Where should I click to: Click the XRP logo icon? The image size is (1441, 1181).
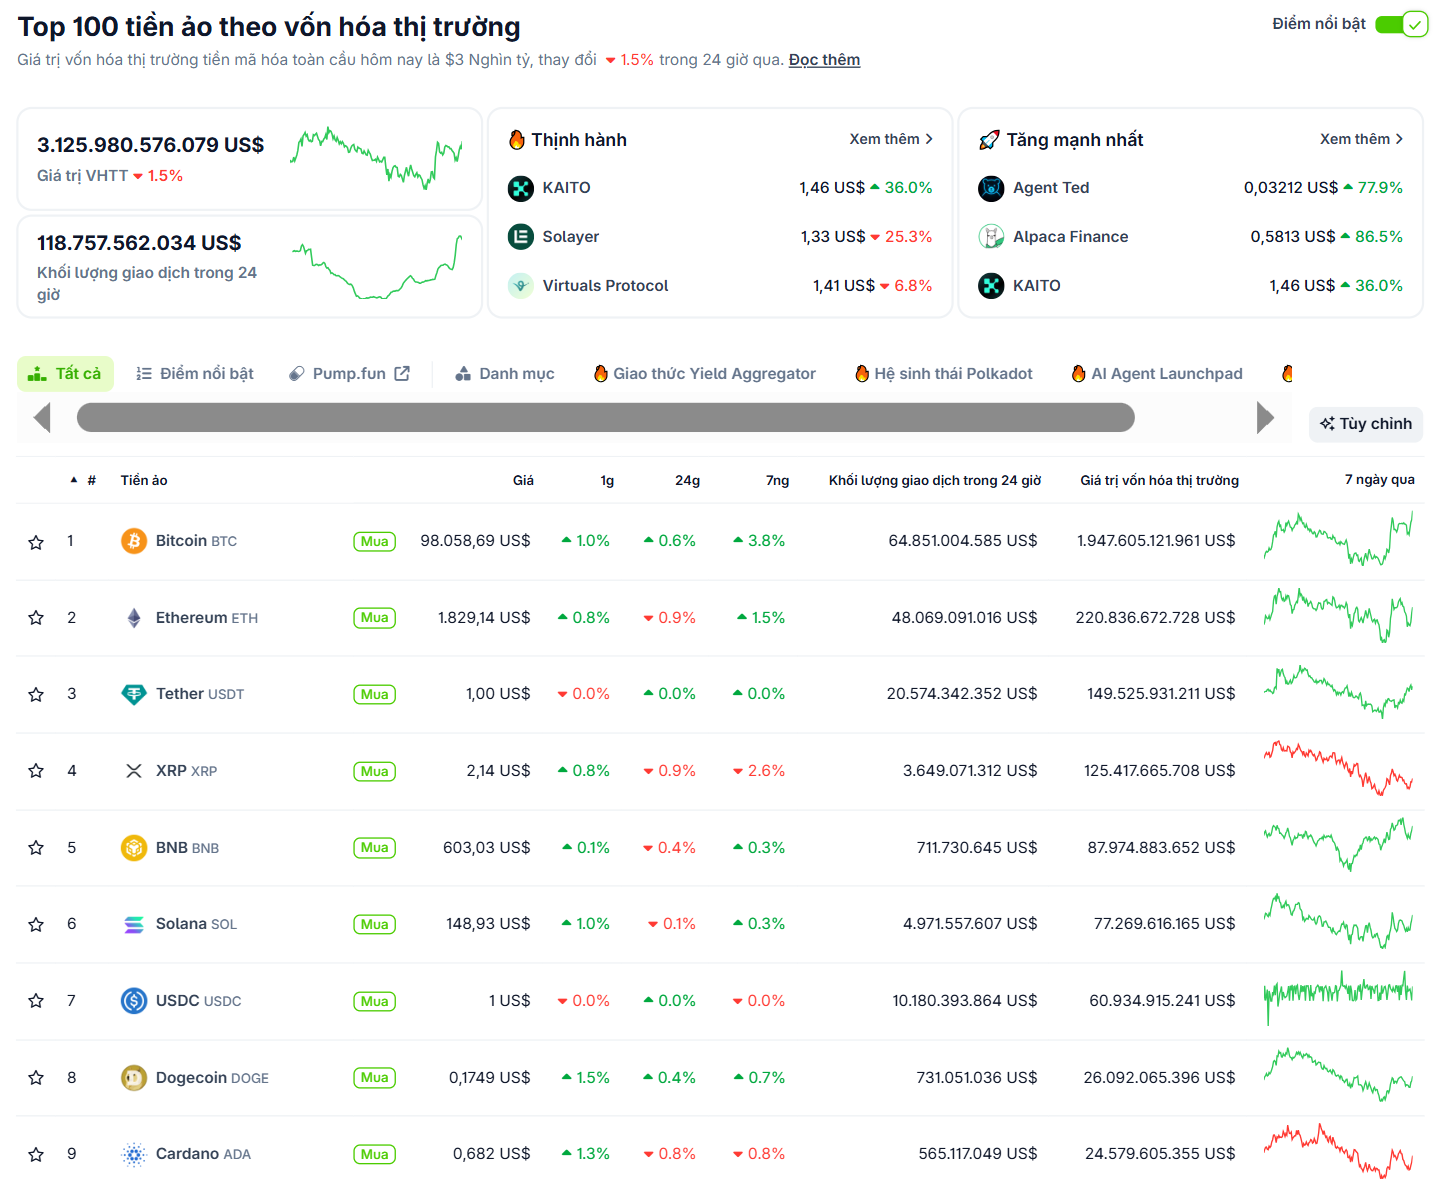tap(134, 771)
